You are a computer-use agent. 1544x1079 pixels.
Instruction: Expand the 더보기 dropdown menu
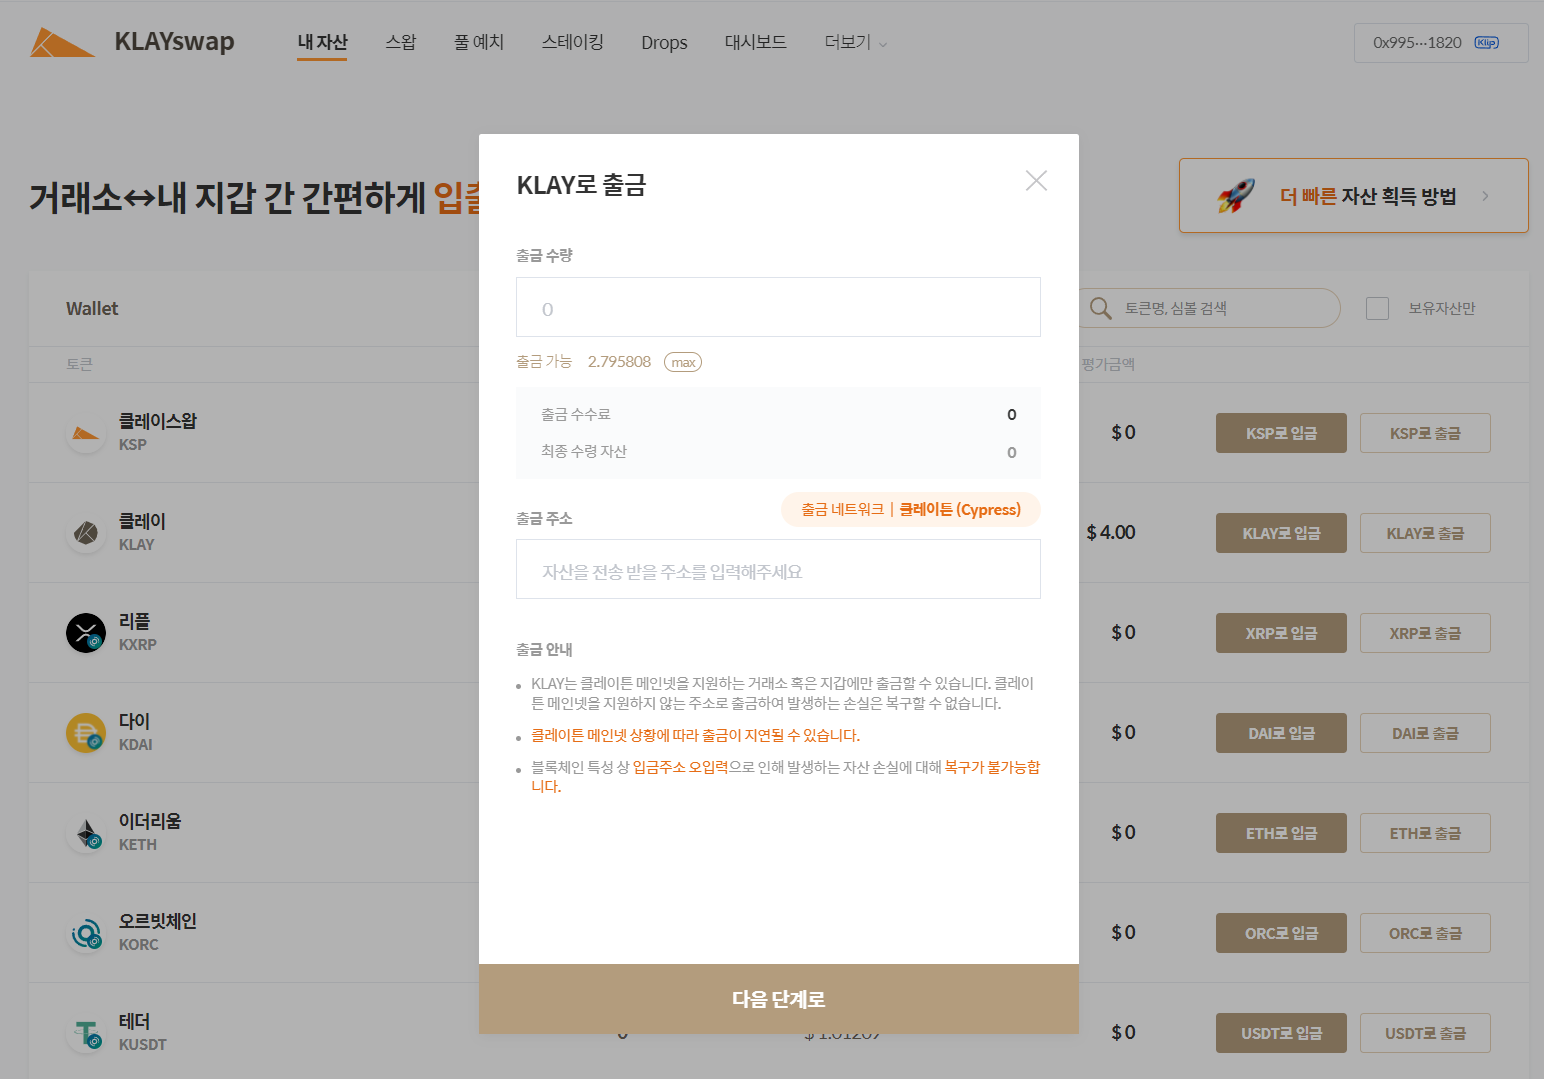click(x=856, y=42)
